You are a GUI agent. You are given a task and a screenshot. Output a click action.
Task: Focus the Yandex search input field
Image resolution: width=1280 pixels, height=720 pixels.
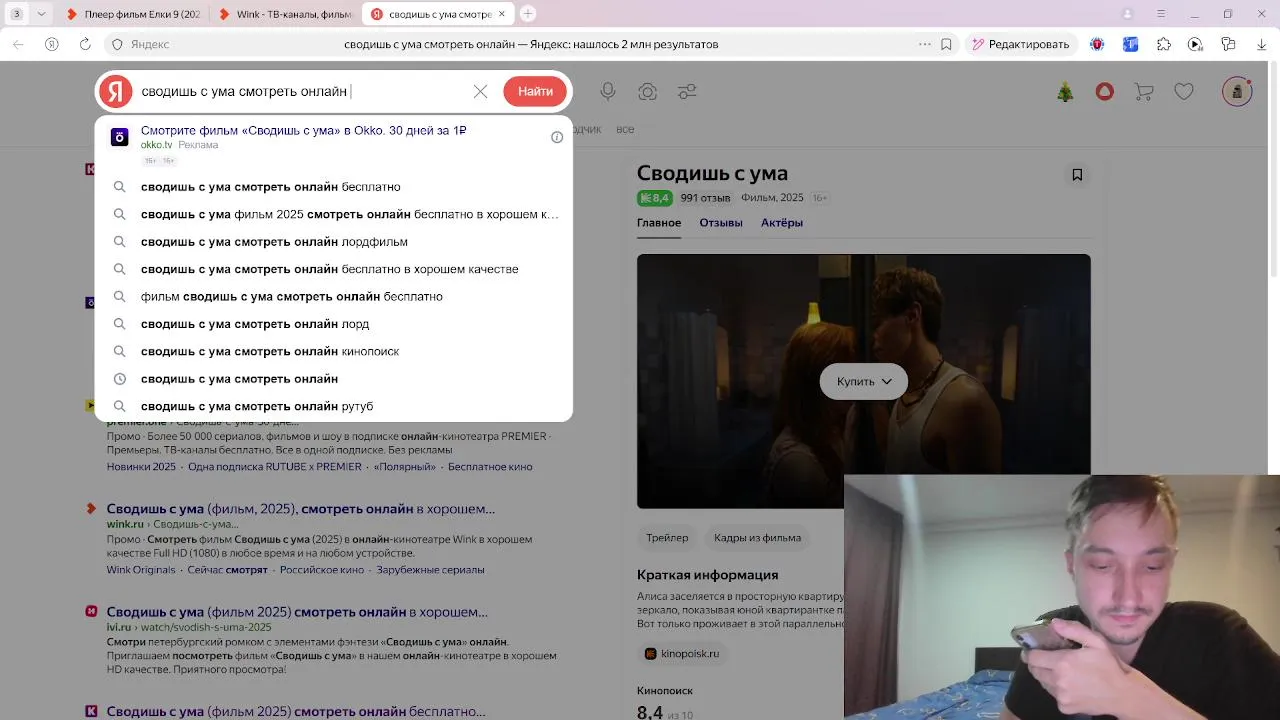point(303,91)
